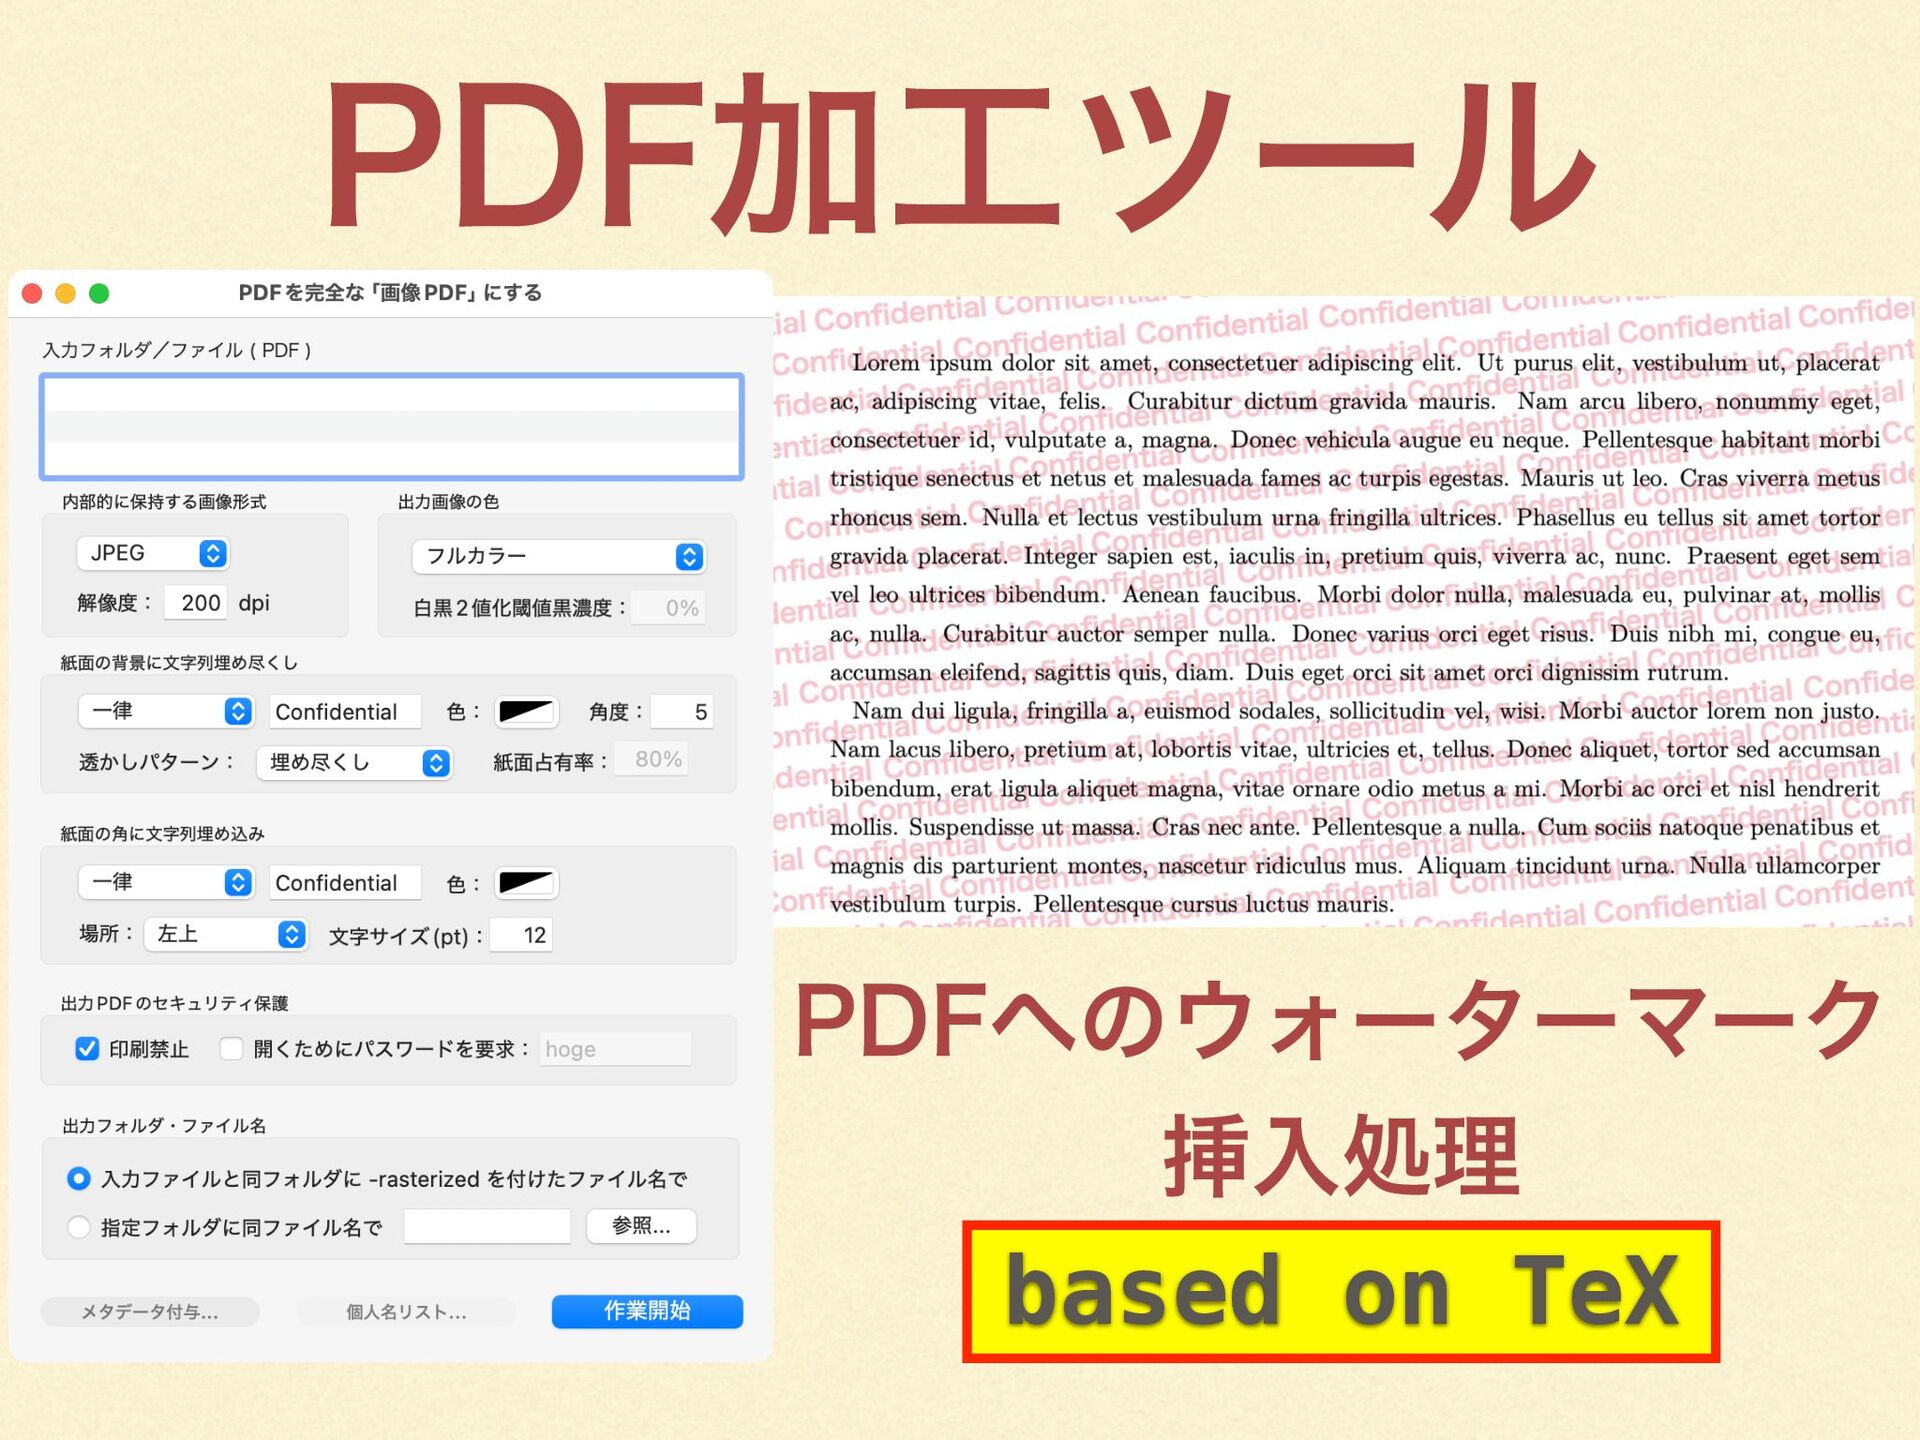Select 指定フォルダに同ファイル名で radio option

(x=78, y=1227)
